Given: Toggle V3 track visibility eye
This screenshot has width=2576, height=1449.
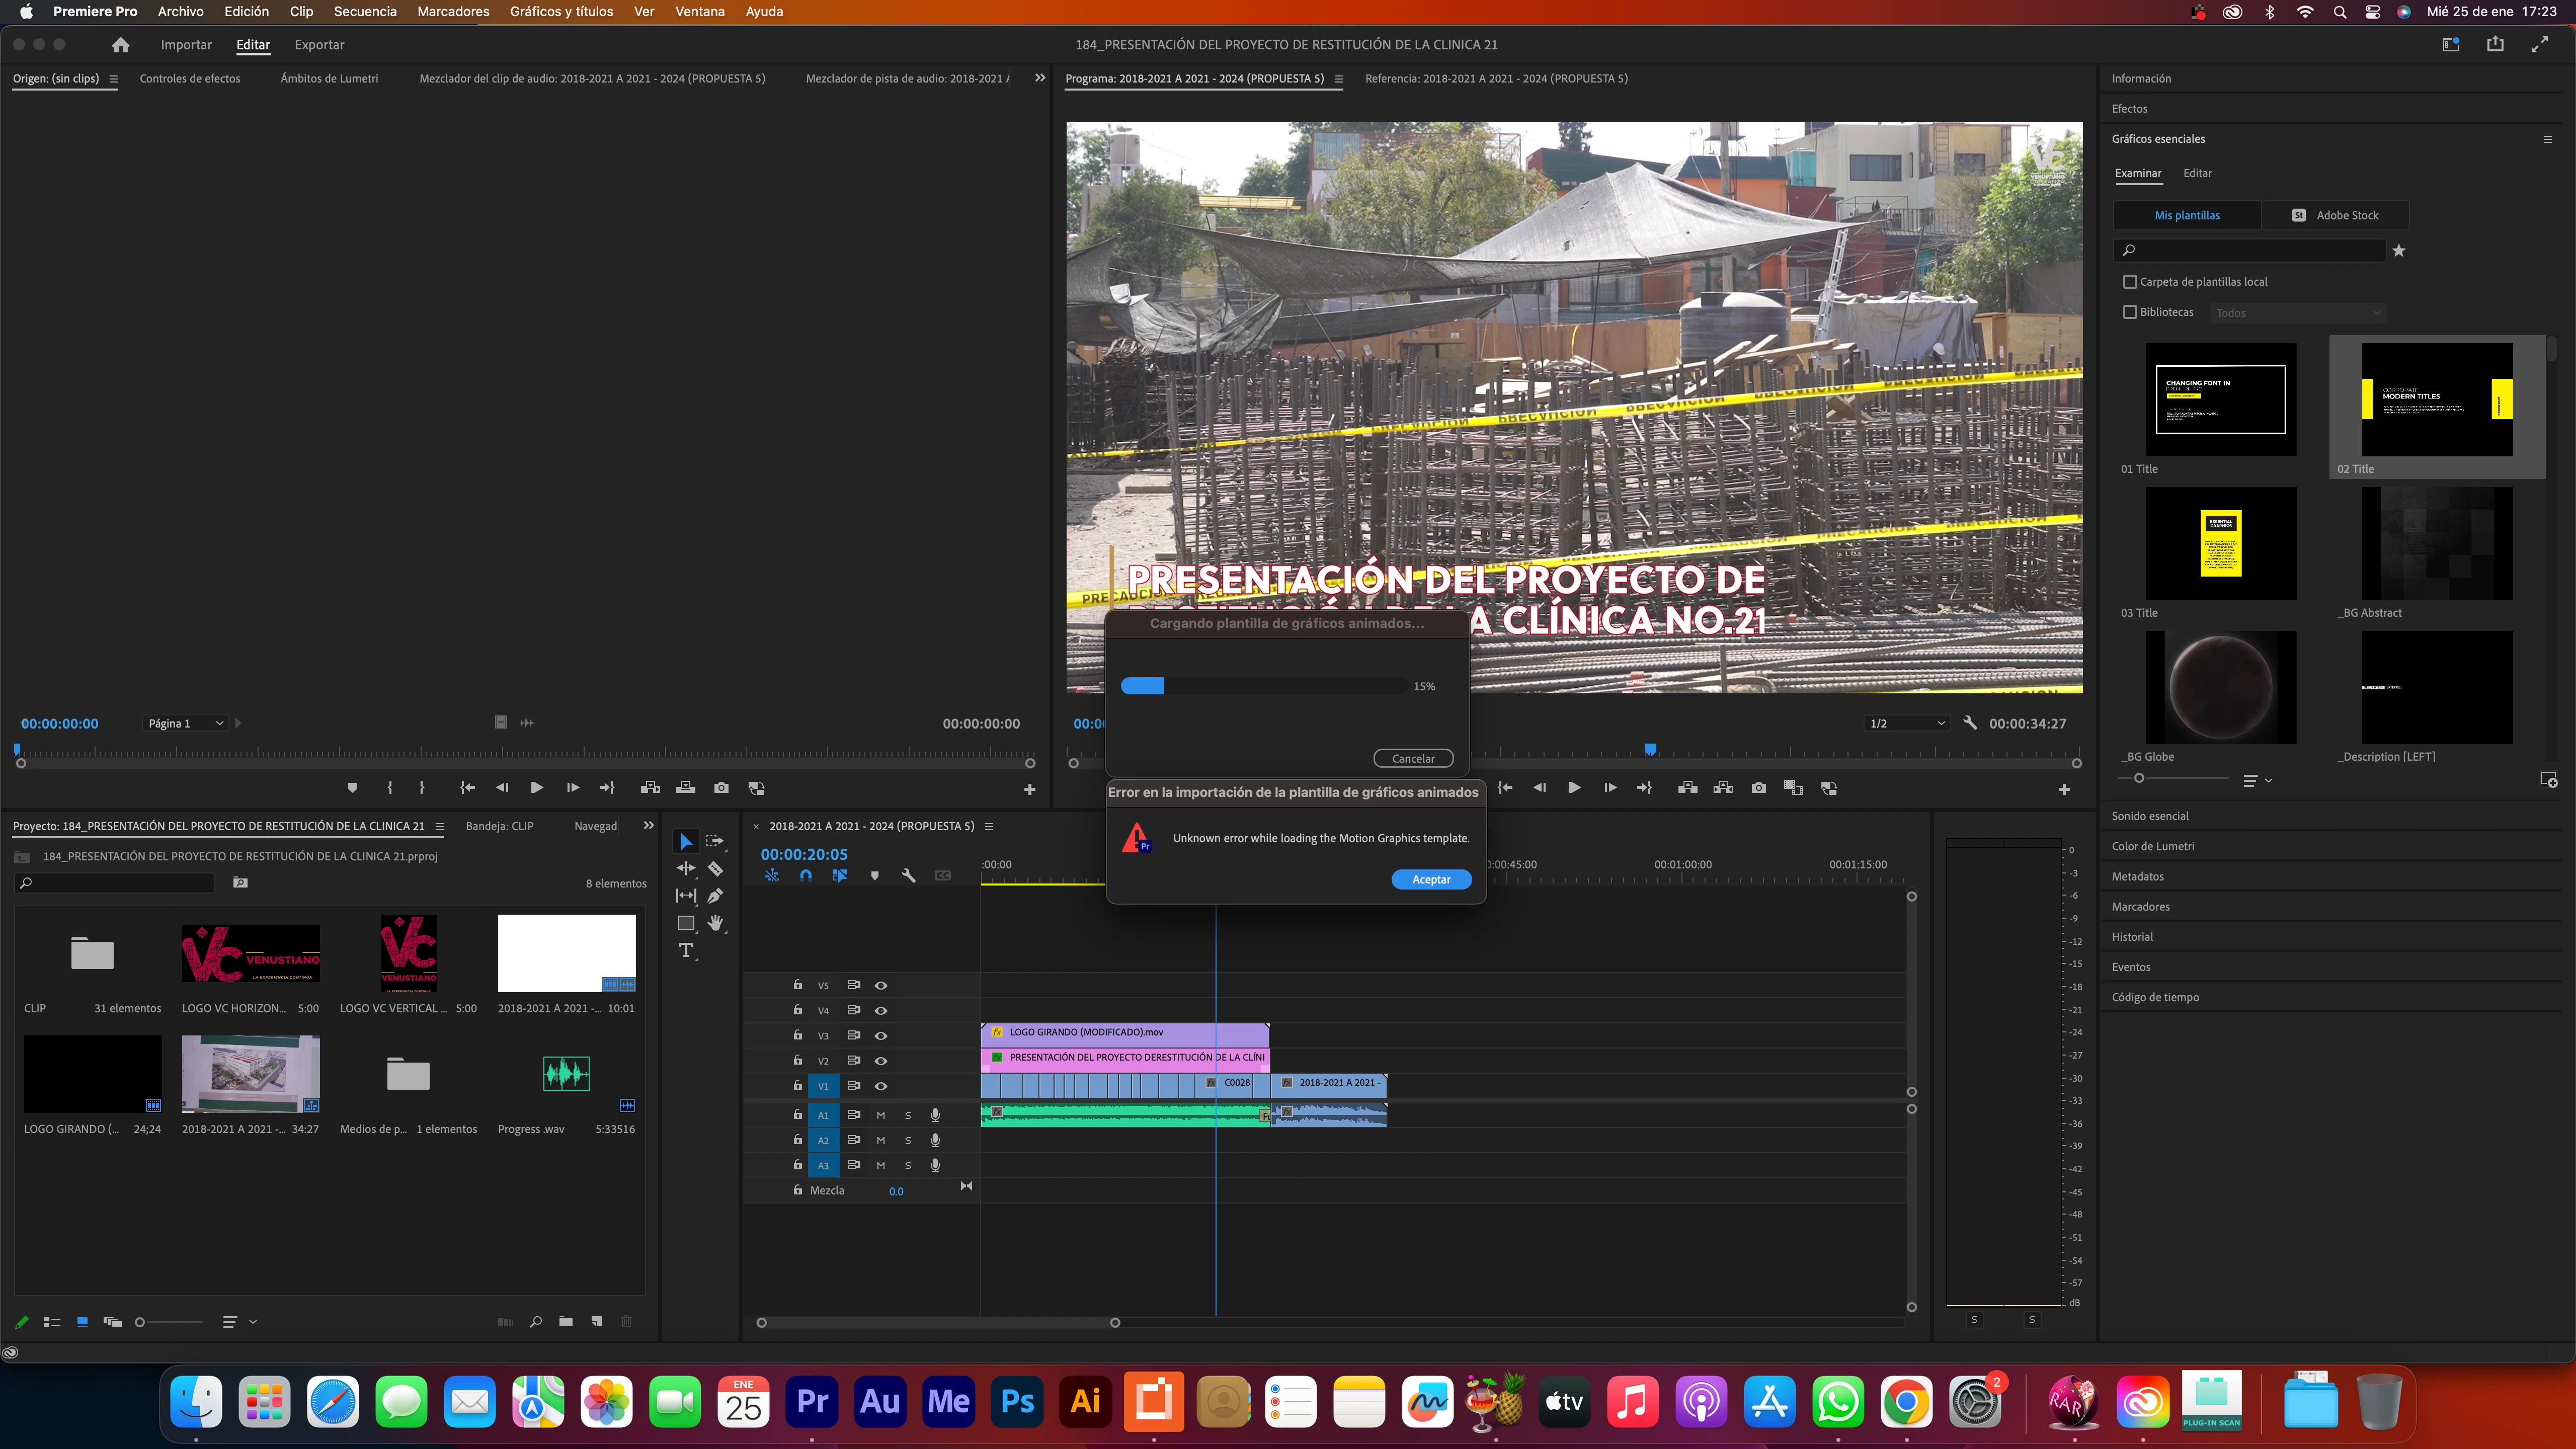Looking at the screenshot, I should tap(881, 1035).
